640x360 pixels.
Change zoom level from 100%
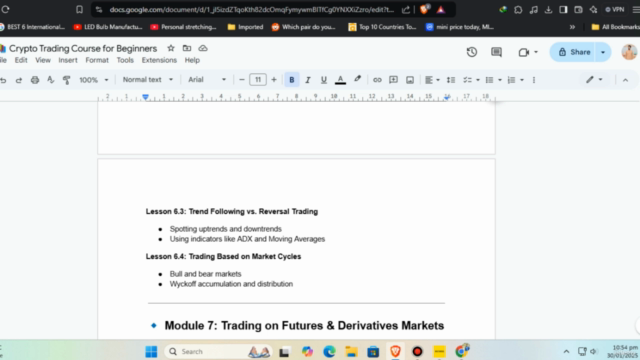93,80
